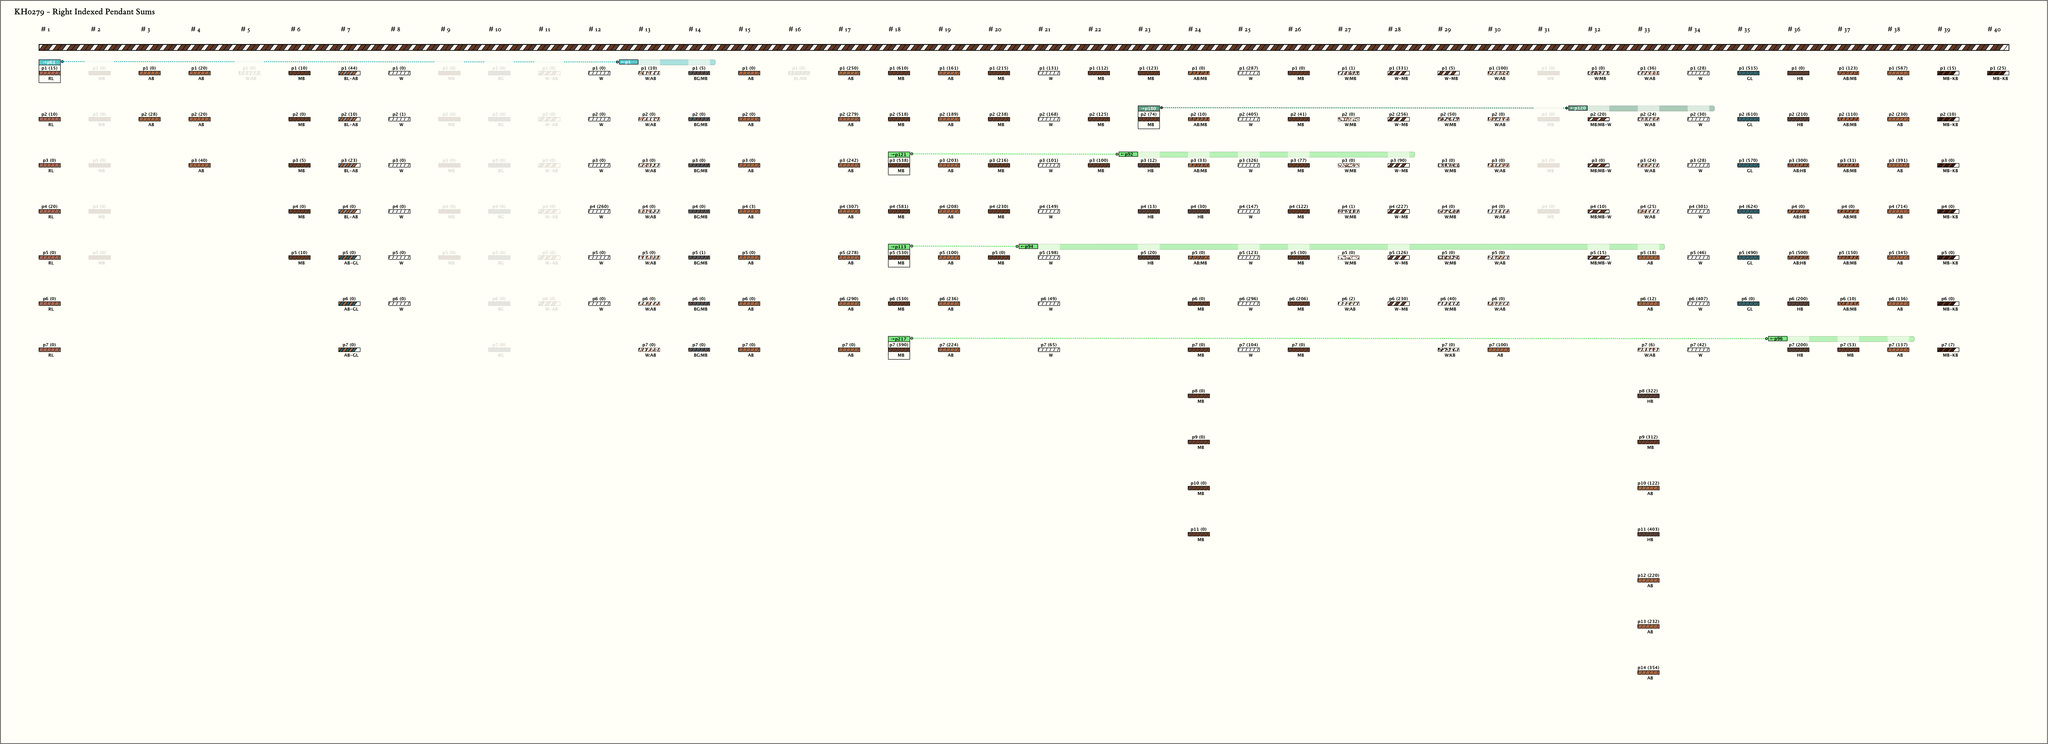Click pendant p4 (714) in cluster #38

click(1898, 211)
